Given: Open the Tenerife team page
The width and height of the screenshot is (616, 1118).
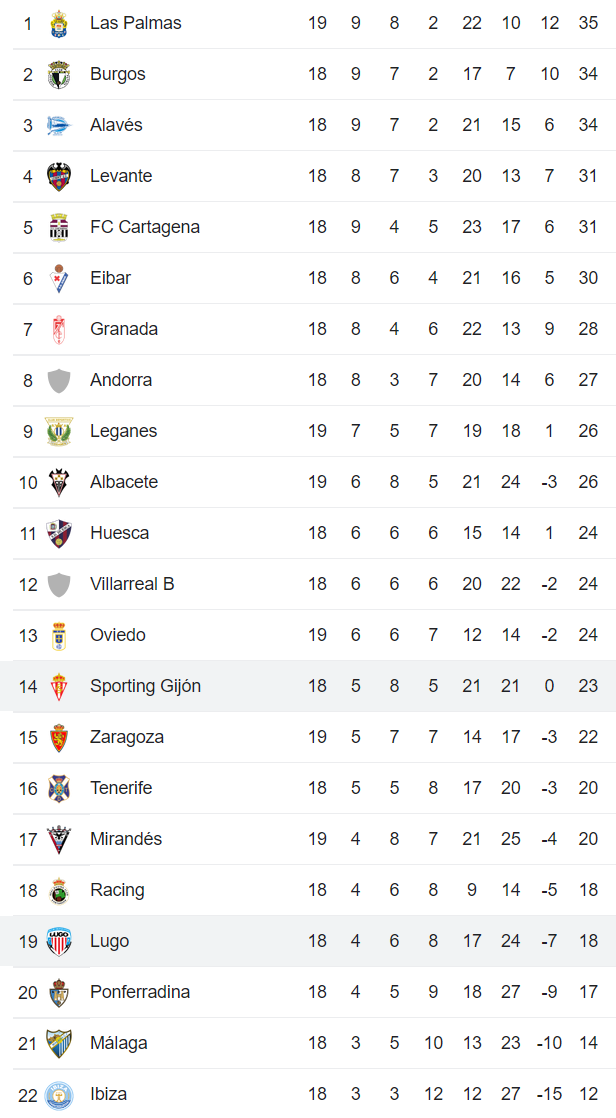Looking at the screenshot, I should (121, 788).
